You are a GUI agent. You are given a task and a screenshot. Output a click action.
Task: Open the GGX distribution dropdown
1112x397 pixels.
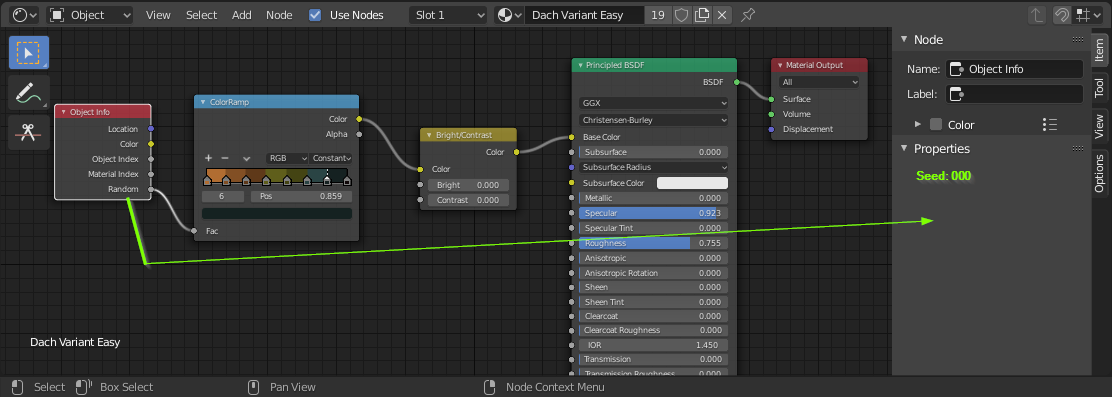[x=654, y=103]
